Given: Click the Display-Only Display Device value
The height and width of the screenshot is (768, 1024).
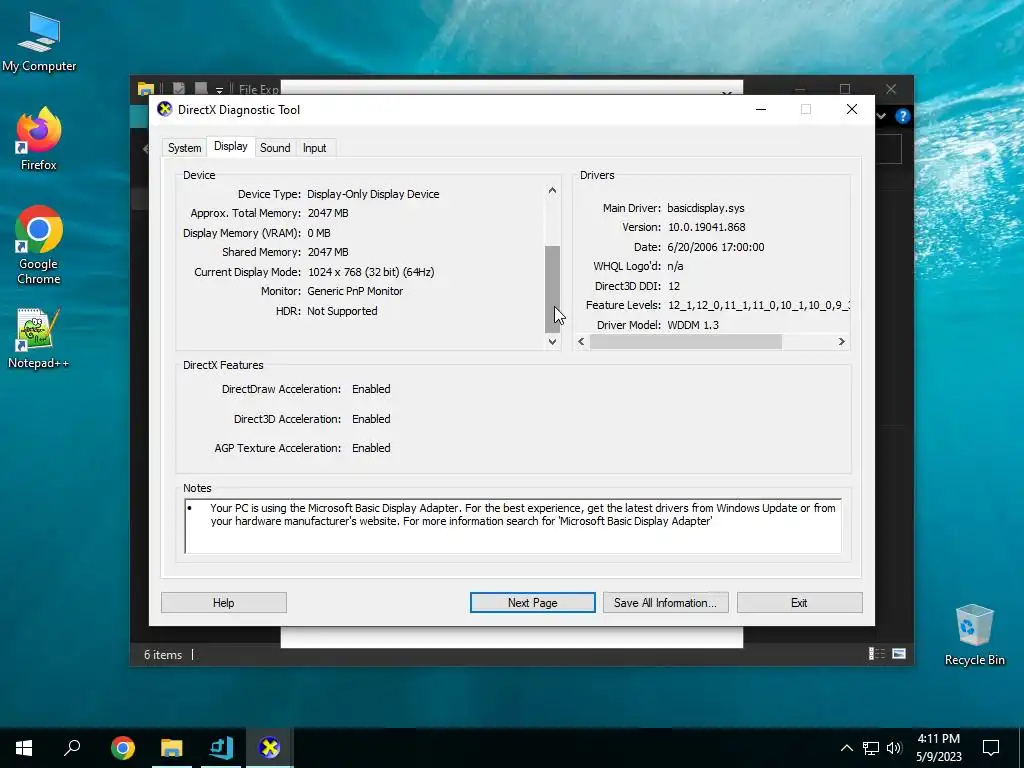Looking at the screenshot, I should [x=373, y=194].
